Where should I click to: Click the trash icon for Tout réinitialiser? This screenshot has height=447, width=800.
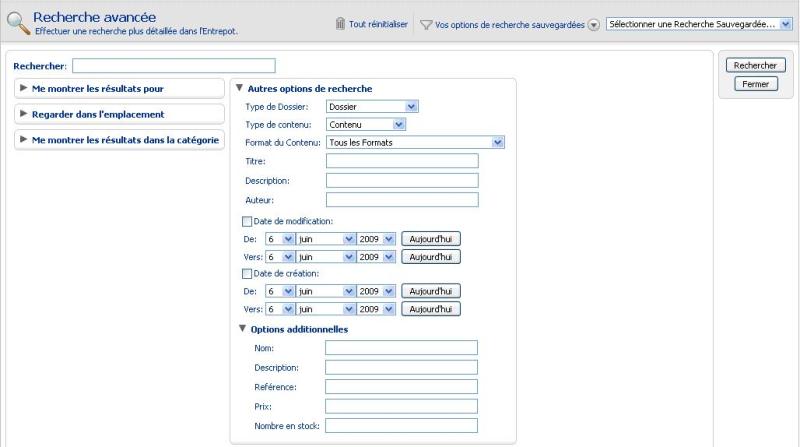[341, 24]
